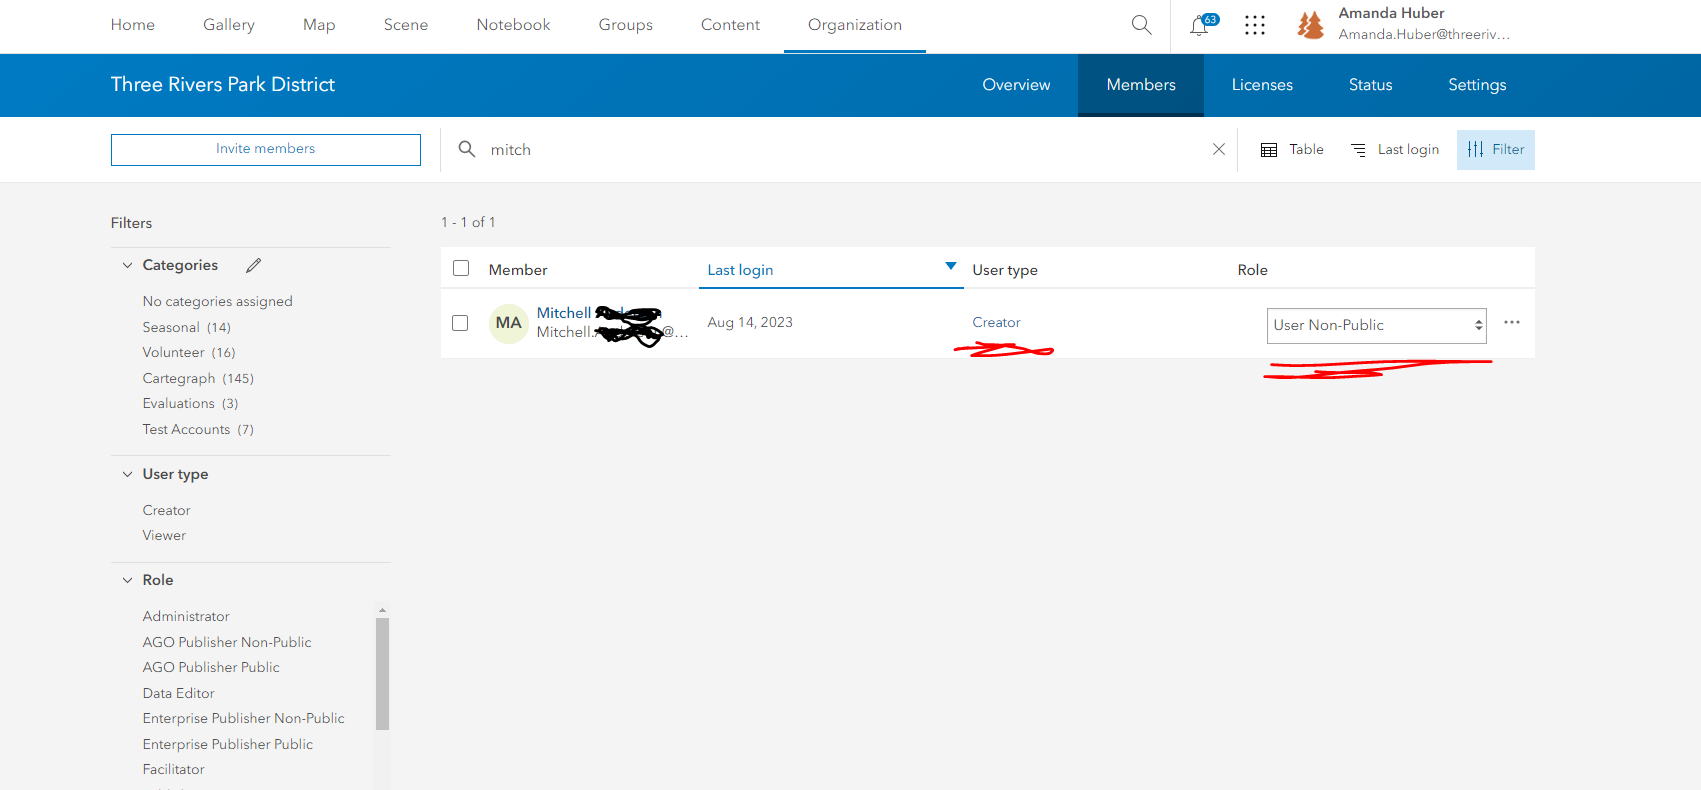Image resolution: width=1701 pixels, height=790 pixels.
Task: Click Three Rivers Park District title
Action: (223, 85)
